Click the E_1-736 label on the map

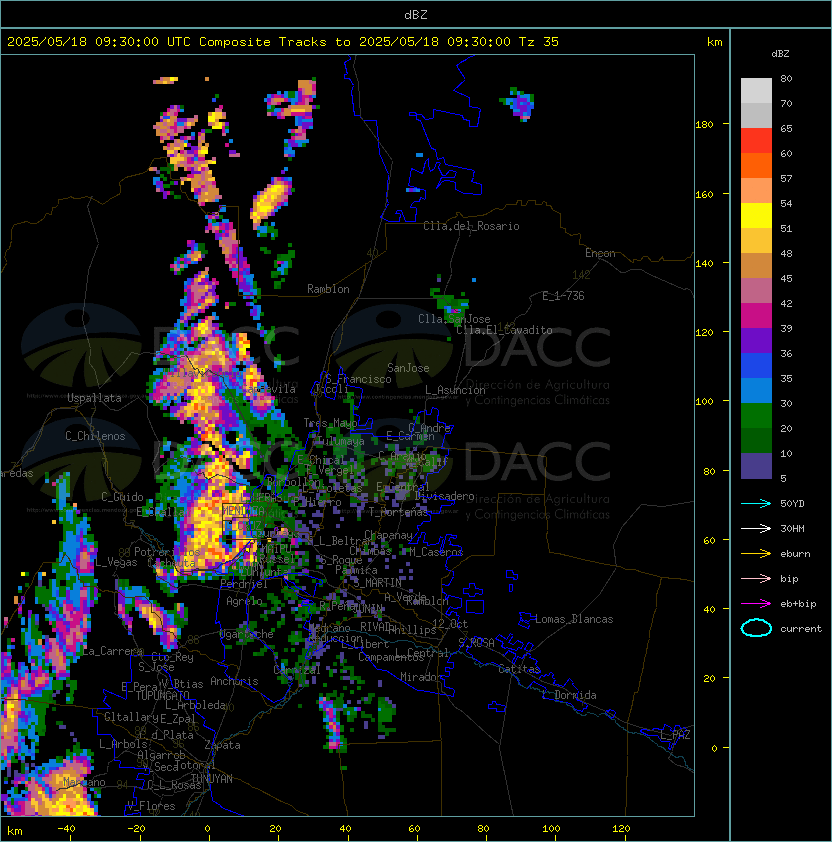click(563, 296)
